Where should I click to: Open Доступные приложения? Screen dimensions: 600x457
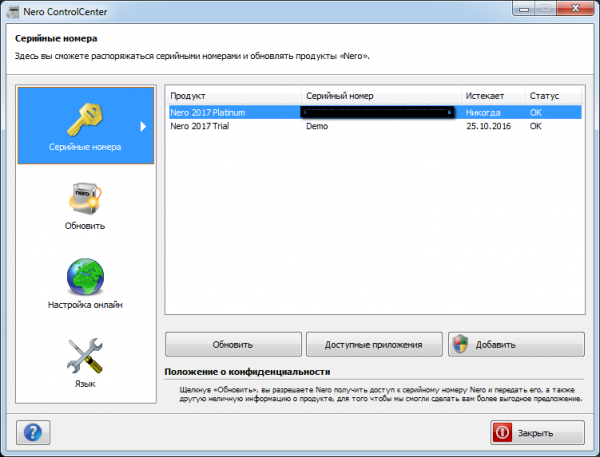click(374, 344)
